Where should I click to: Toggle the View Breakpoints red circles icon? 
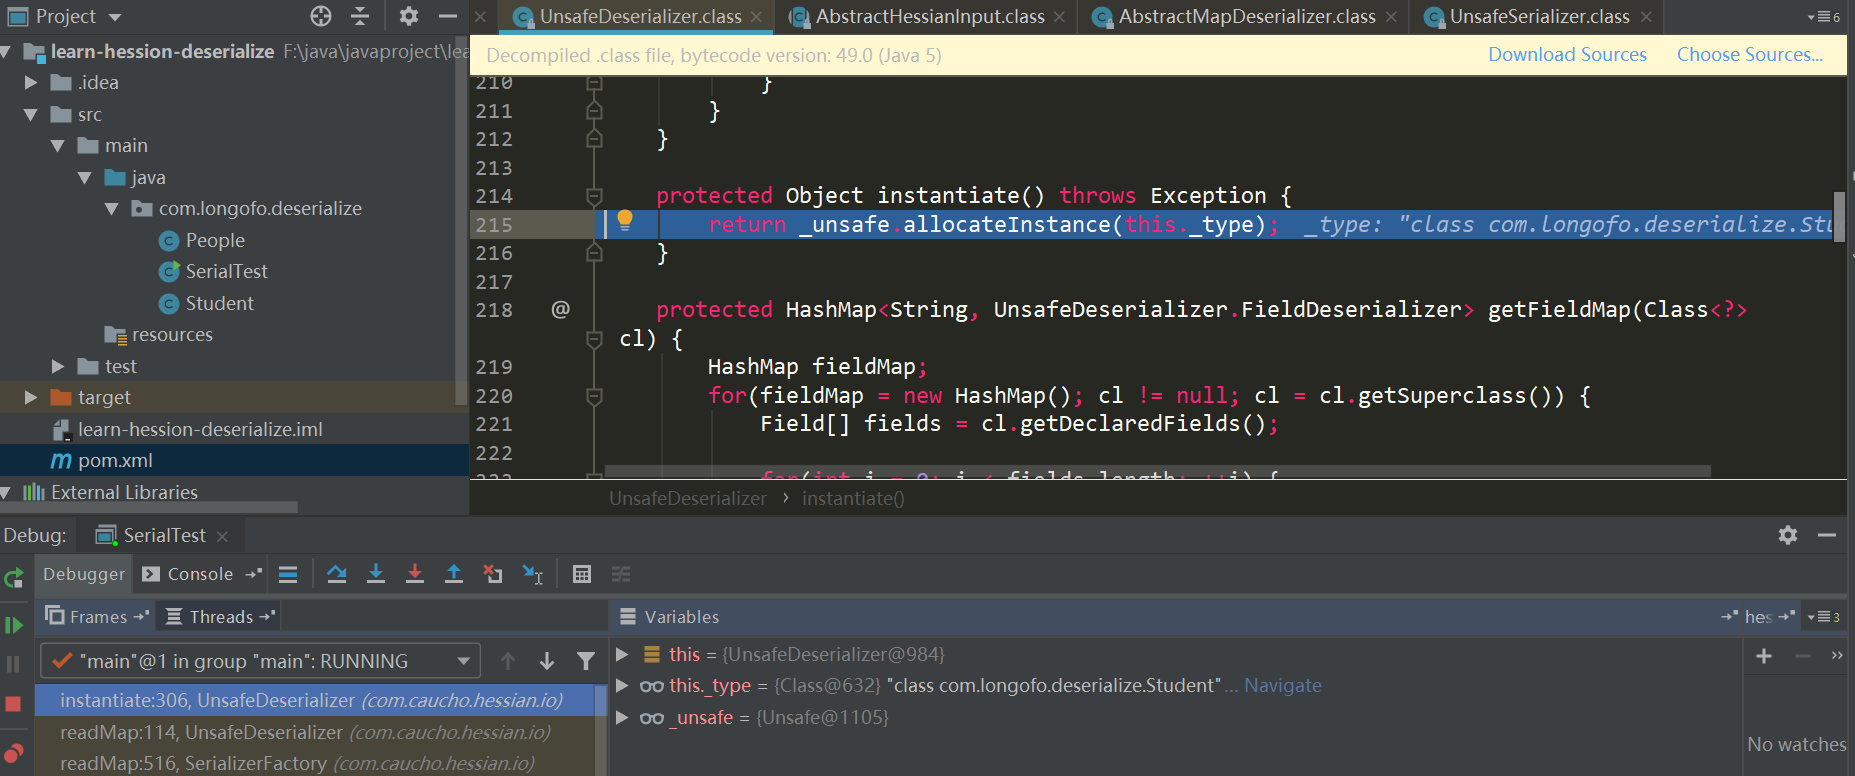pos(13,753)
